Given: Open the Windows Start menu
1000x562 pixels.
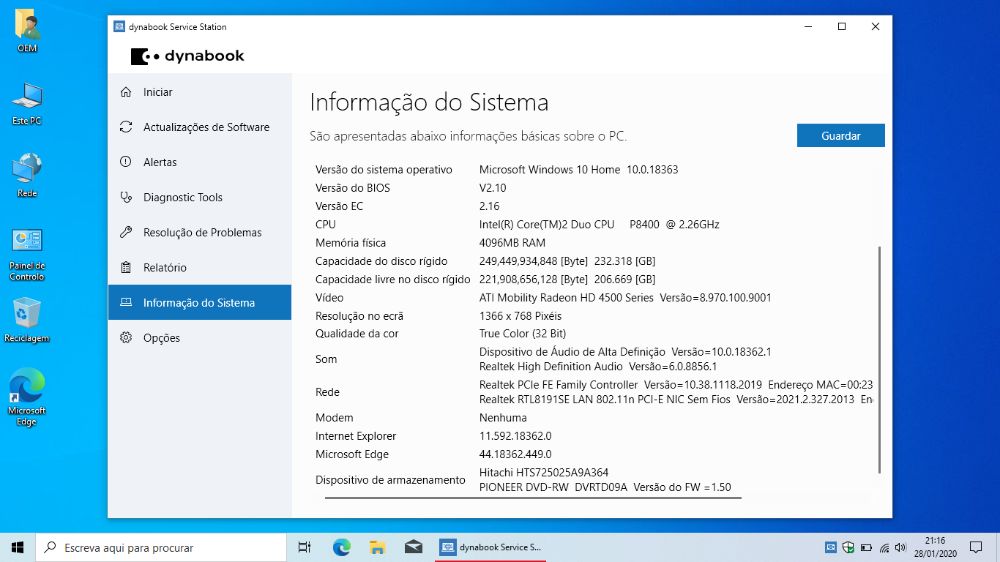Looking at the screenshot, I should tap(17, 547).
